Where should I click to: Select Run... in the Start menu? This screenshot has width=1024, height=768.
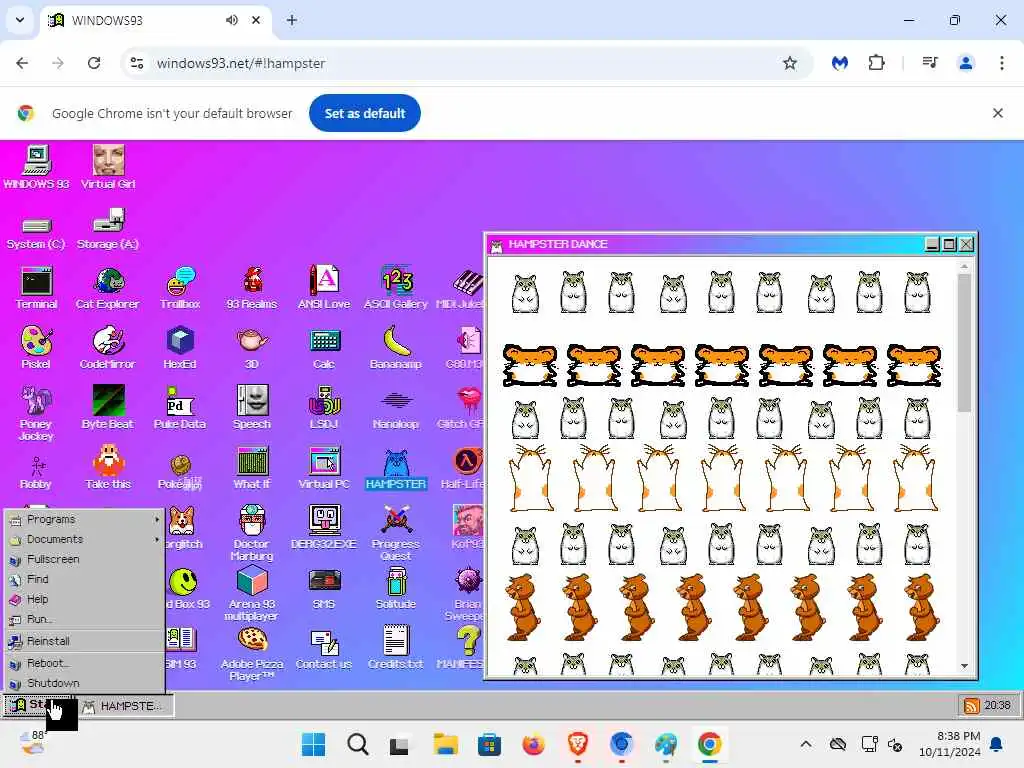pyautogui.click(x=84, y=619)
